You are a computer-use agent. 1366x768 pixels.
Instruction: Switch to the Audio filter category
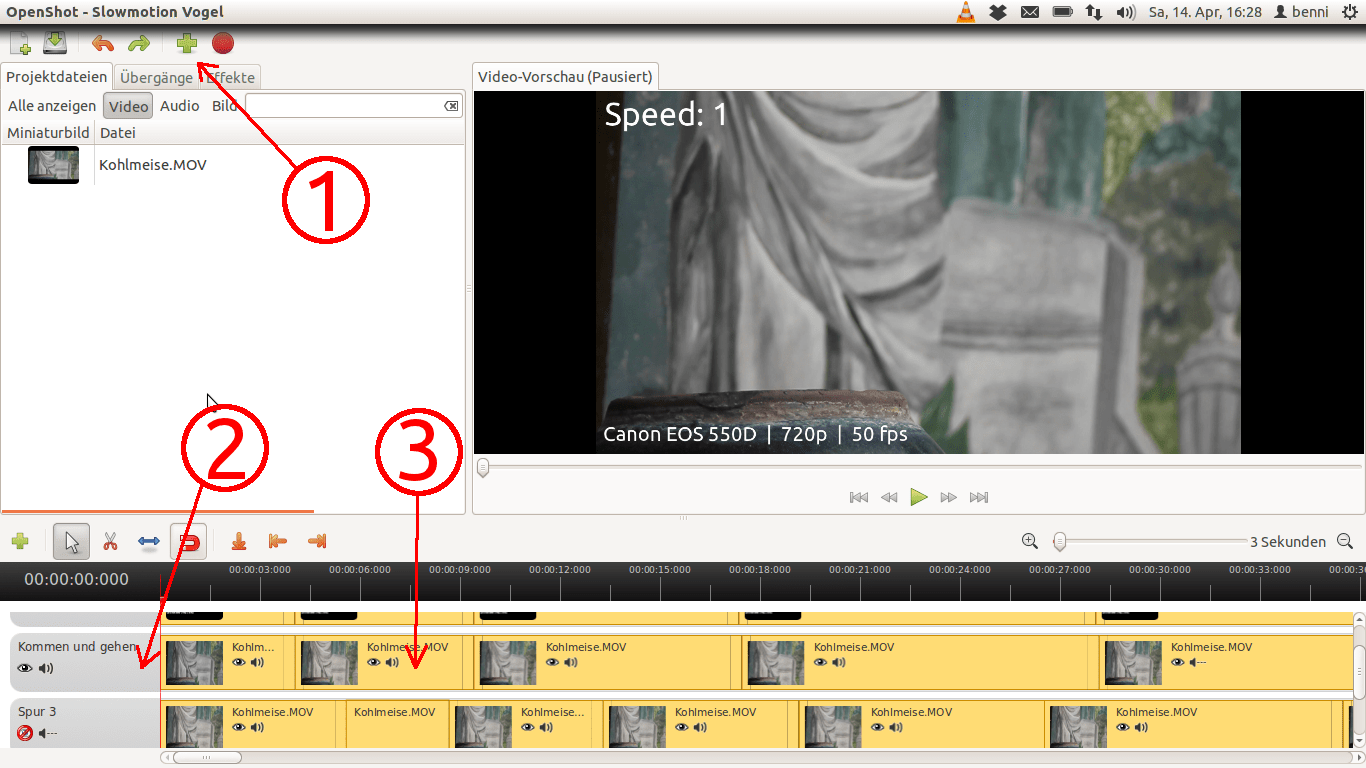179,105
